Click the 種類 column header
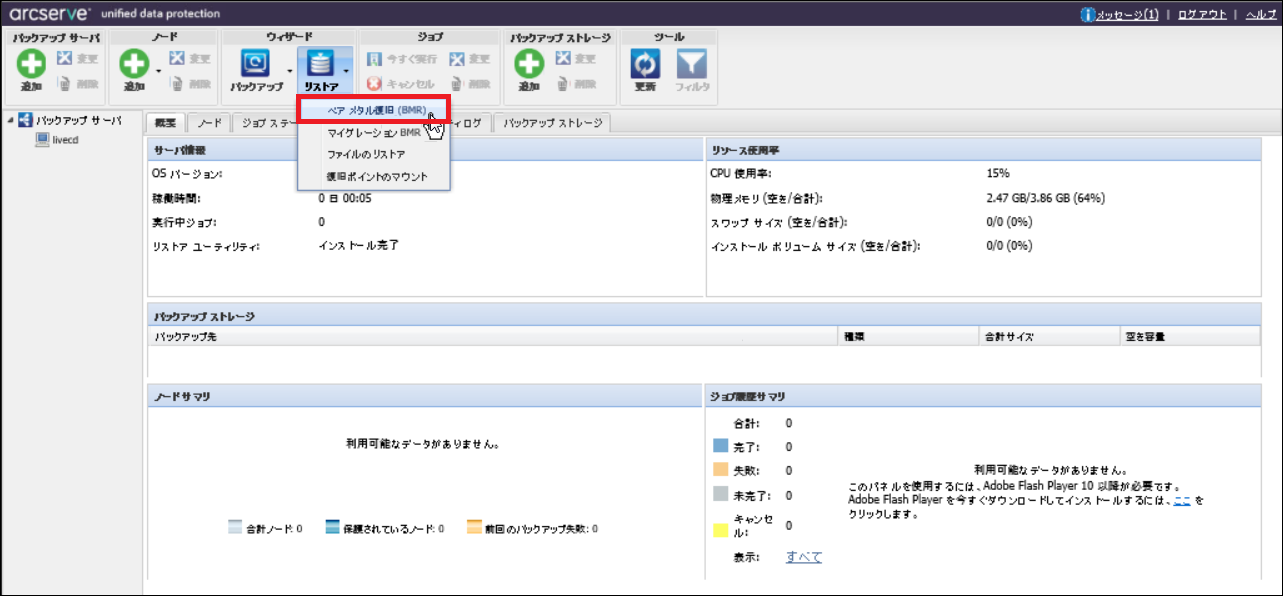This screenshot has height=596, width=1283. 907,336
